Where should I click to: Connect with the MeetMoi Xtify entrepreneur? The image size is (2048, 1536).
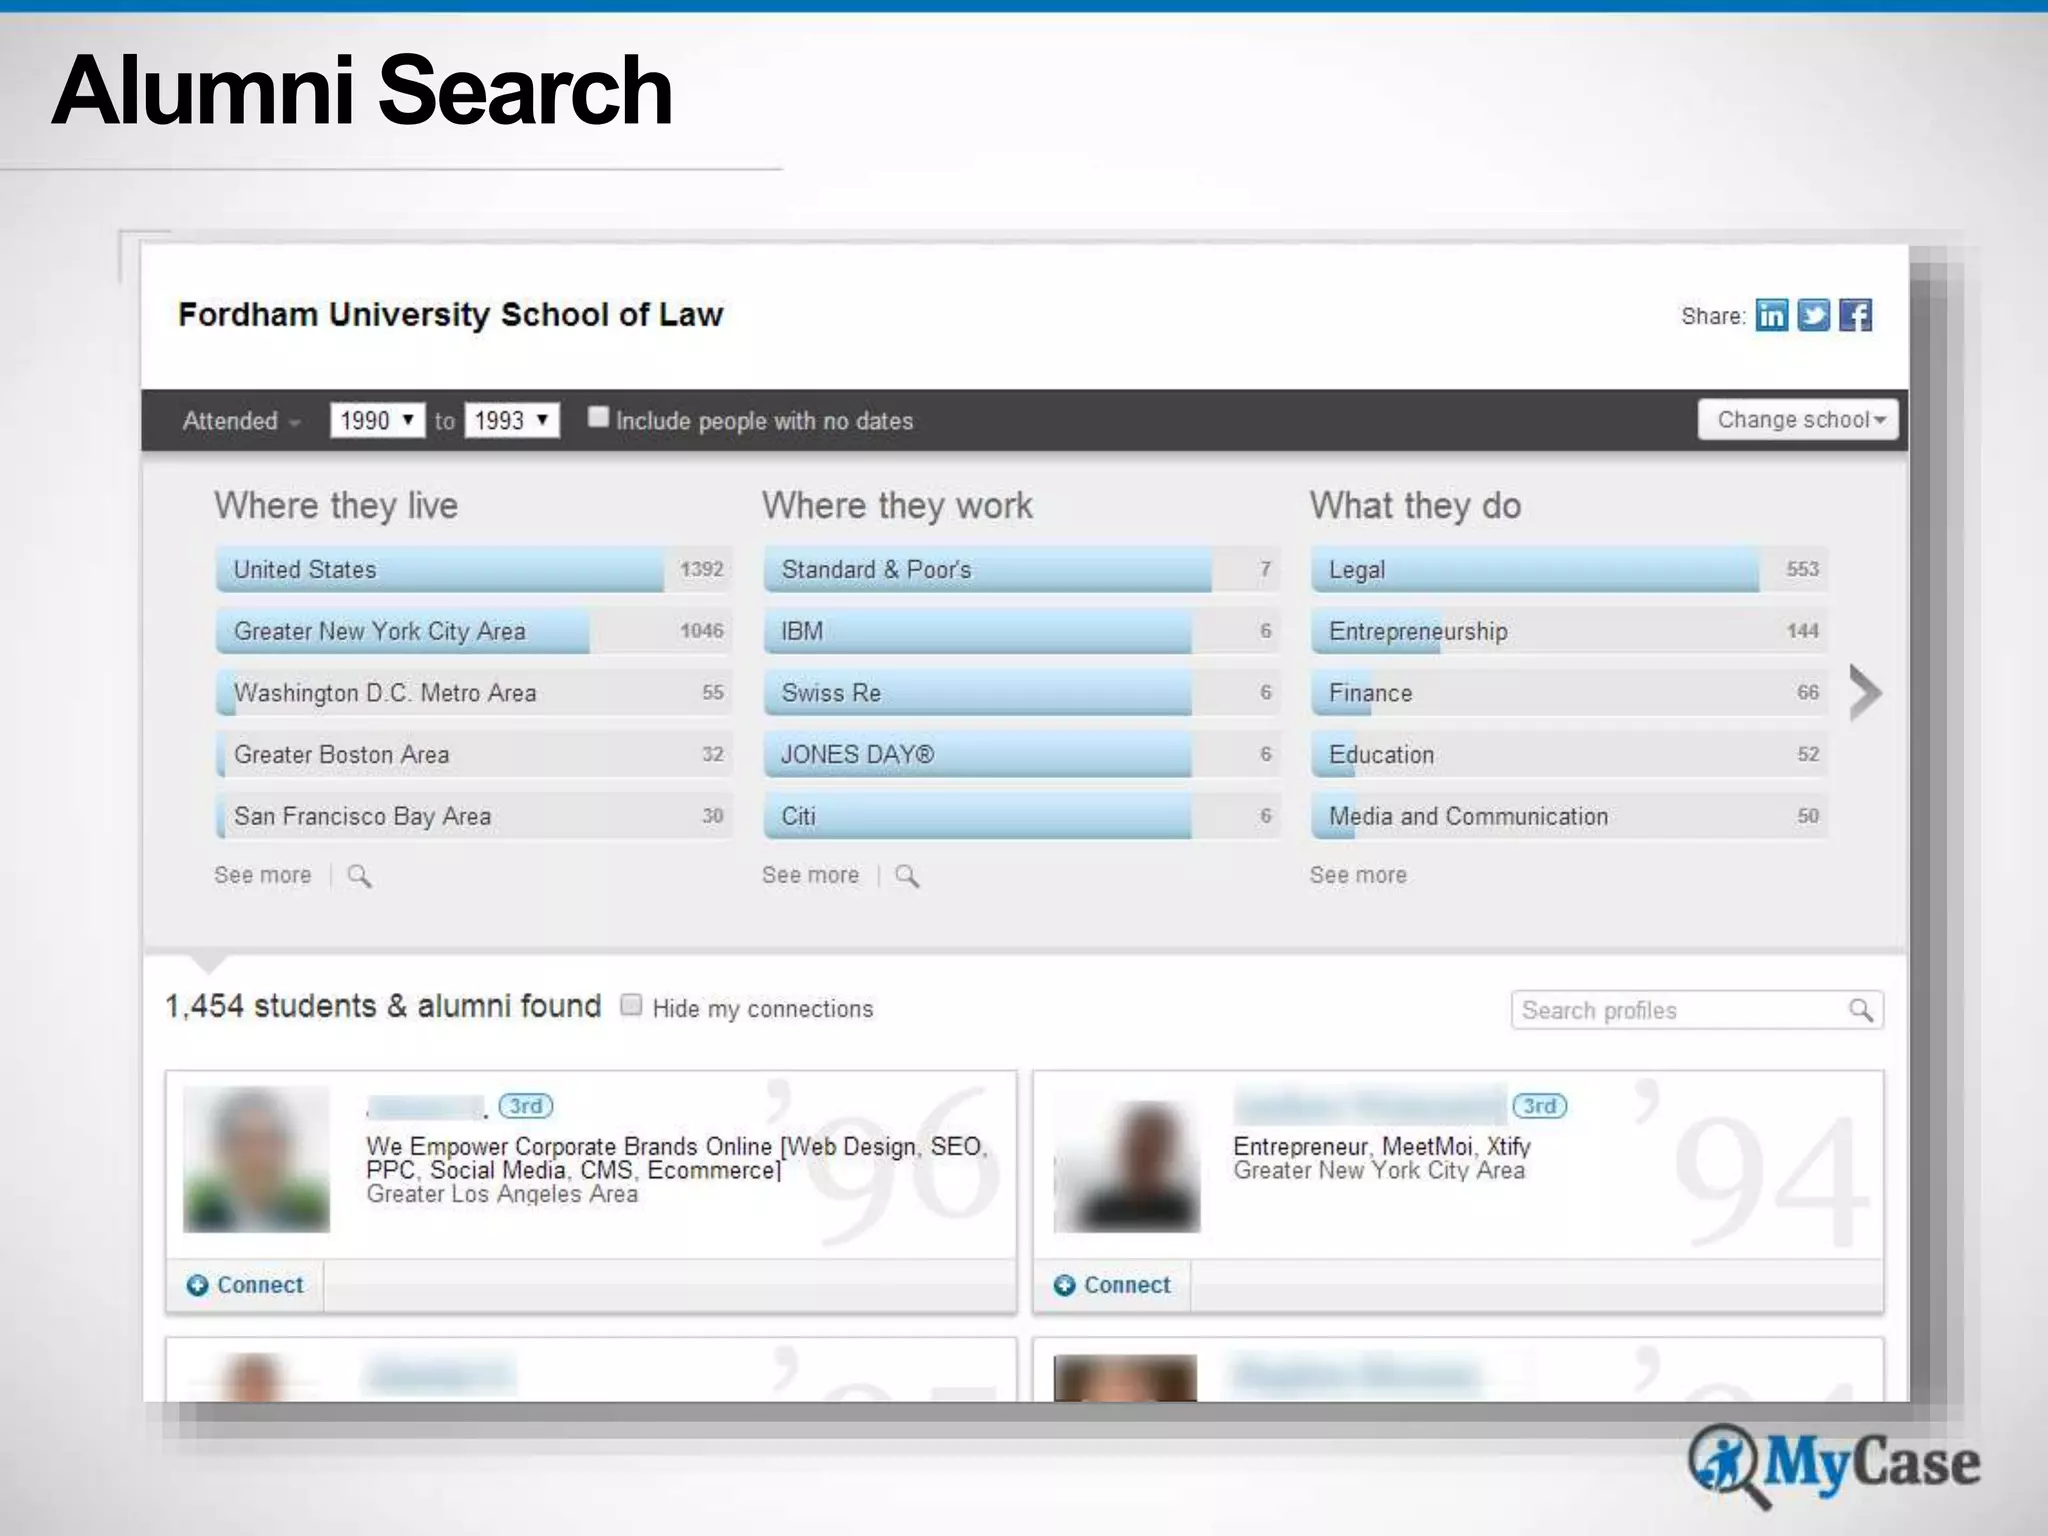pyautogui.click(x=1112, y=1285)
